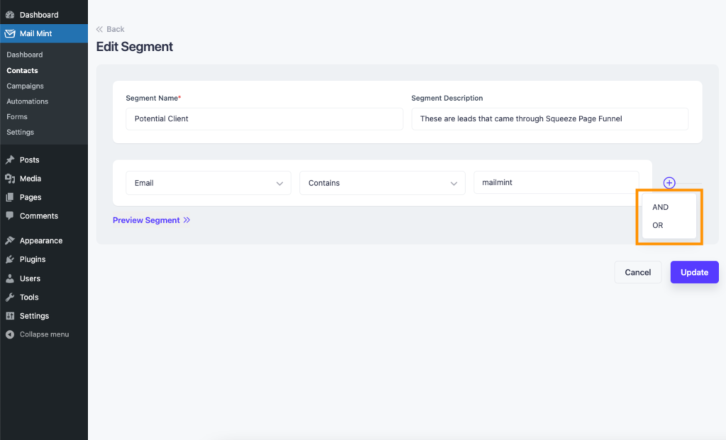The width and height of the screenshot is (726, 440).
Task: Click the Plugins icon in the sidebar
Action: pyautogui.click(x=10, y=259)
